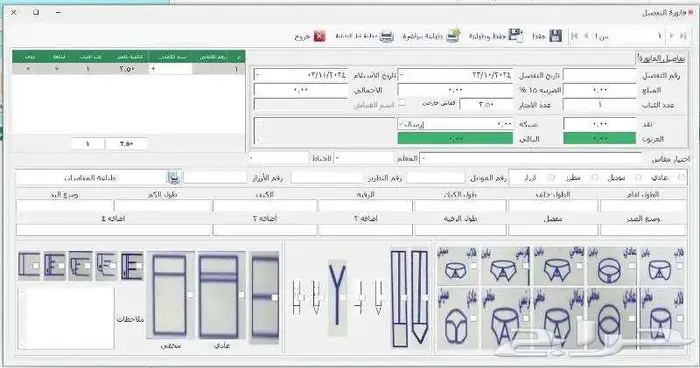This screenshot has width=700, height=368.
Task: Choose the square-tip wide placket style
Action: pyautogui.click(x=399, y=299)
